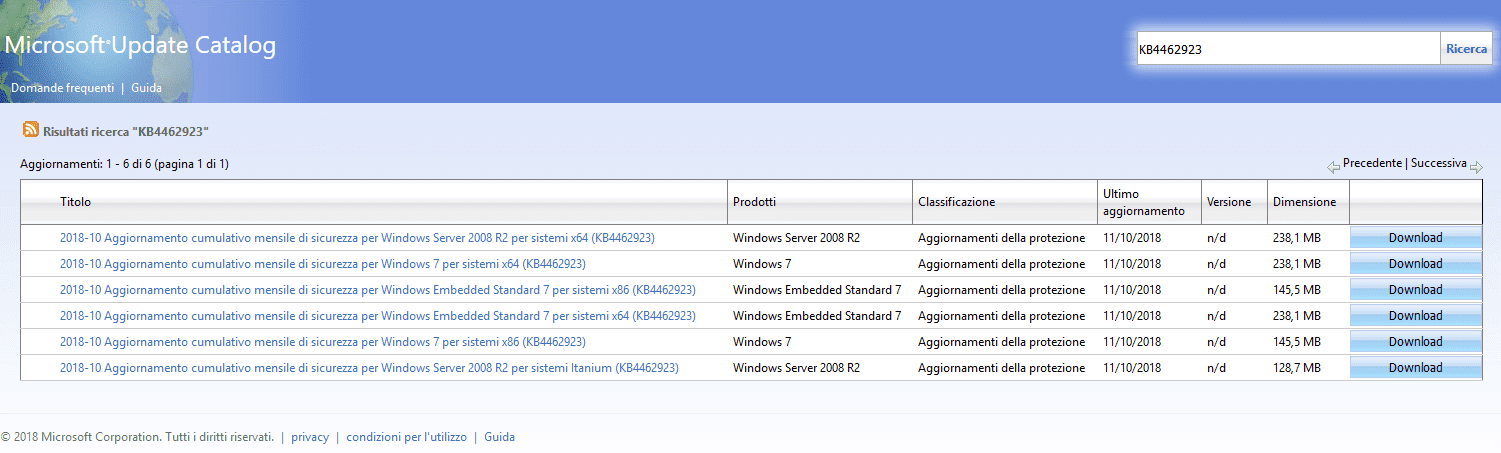The image size is (1501, 453).
Task: Sort by Classificazione column header
Action: pyautogui.click(x=956, y=202)
